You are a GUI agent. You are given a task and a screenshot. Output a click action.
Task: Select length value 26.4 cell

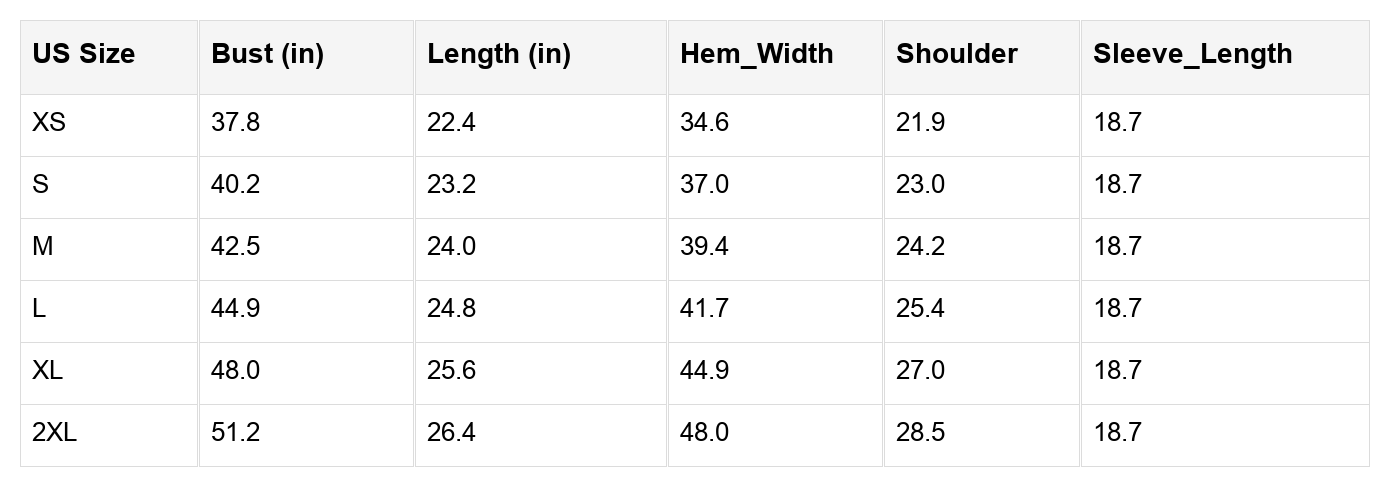coord(451,433)
